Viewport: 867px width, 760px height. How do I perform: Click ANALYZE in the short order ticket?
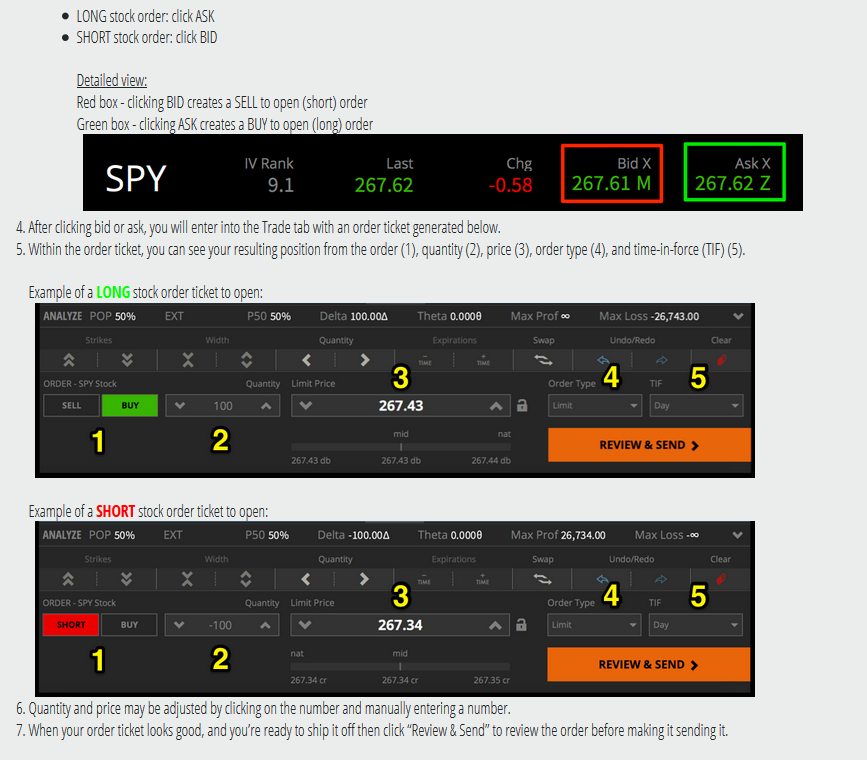[x=62, y=535]
